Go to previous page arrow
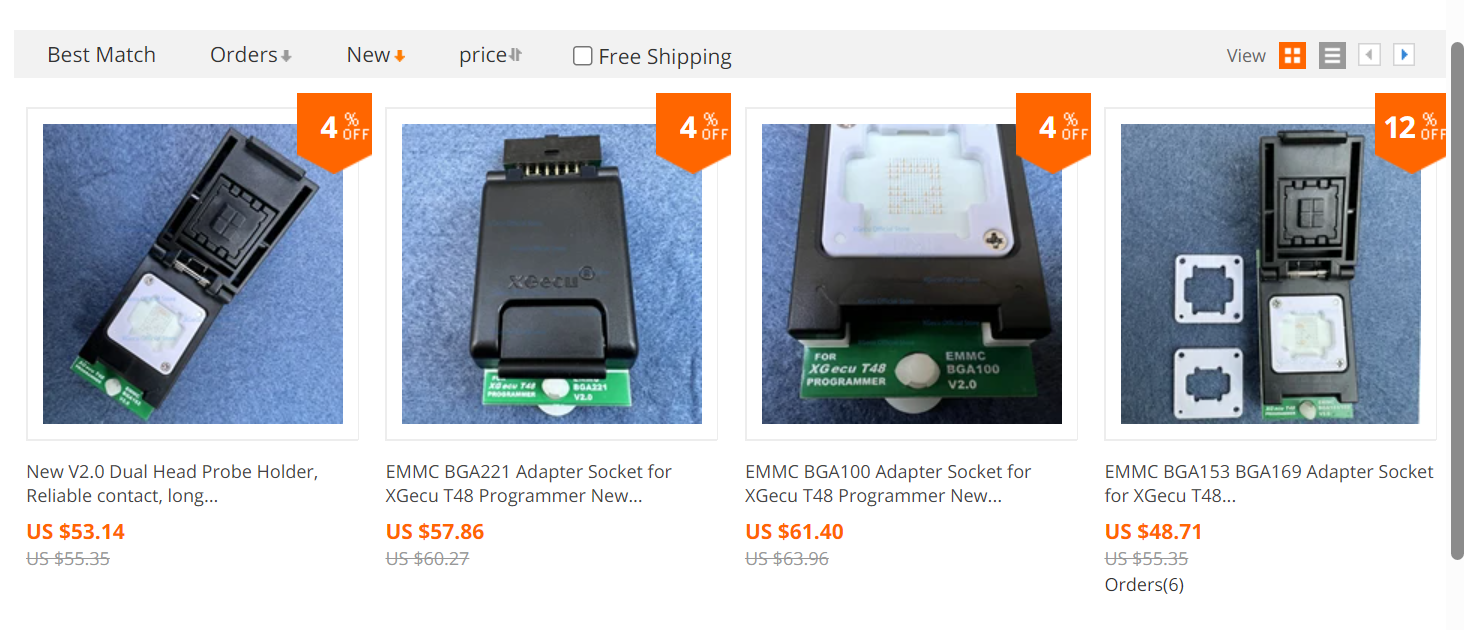Screen dimensions: 1464x630 1369,55
